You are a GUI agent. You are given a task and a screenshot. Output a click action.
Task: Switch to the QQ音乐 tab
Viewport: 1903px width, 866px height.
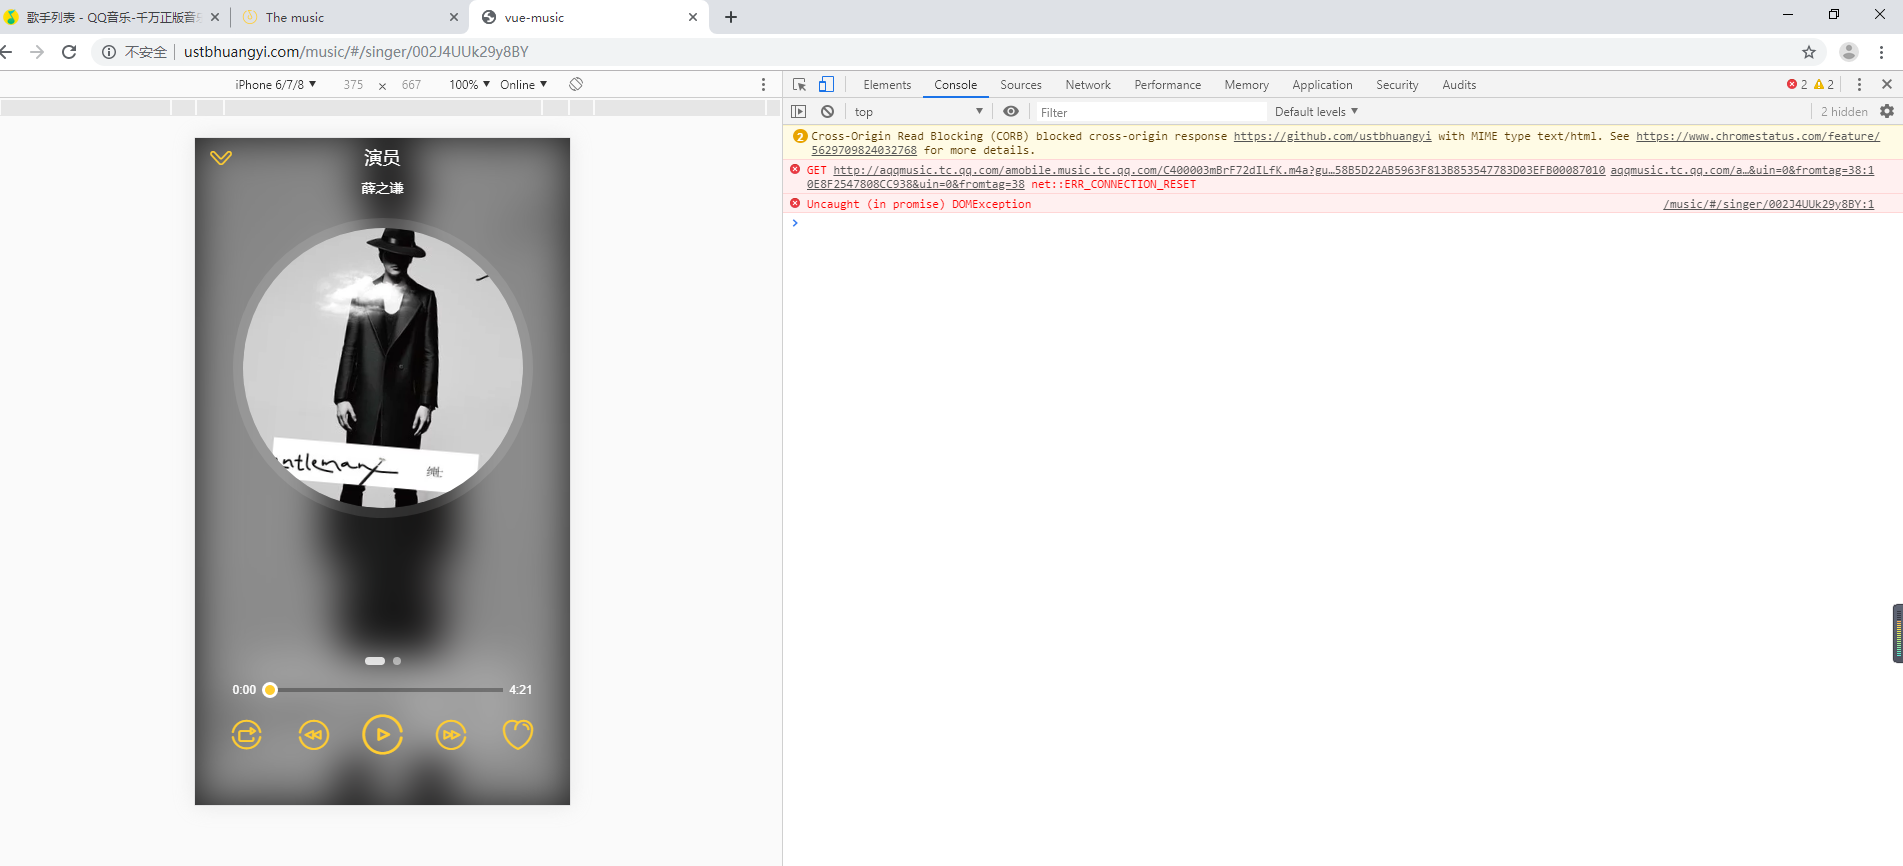(111, 17)
